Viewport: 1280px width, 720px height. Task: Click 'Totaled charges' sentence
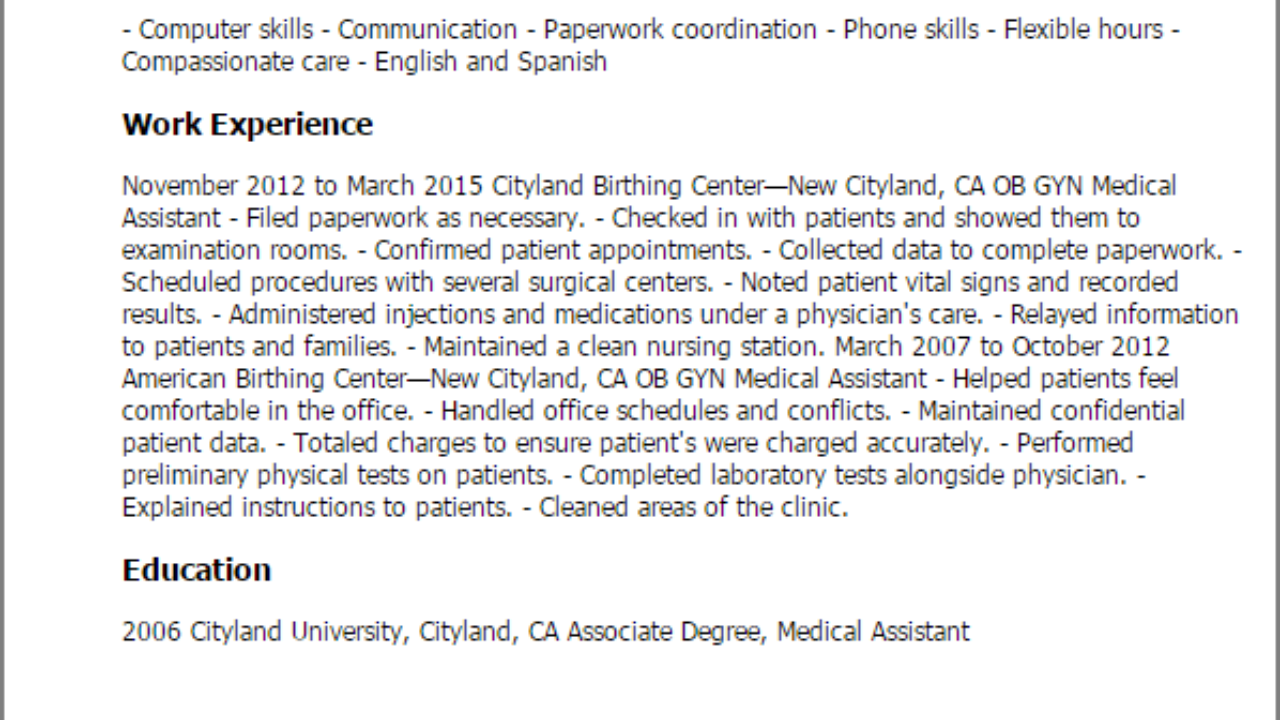pos(641,443)
